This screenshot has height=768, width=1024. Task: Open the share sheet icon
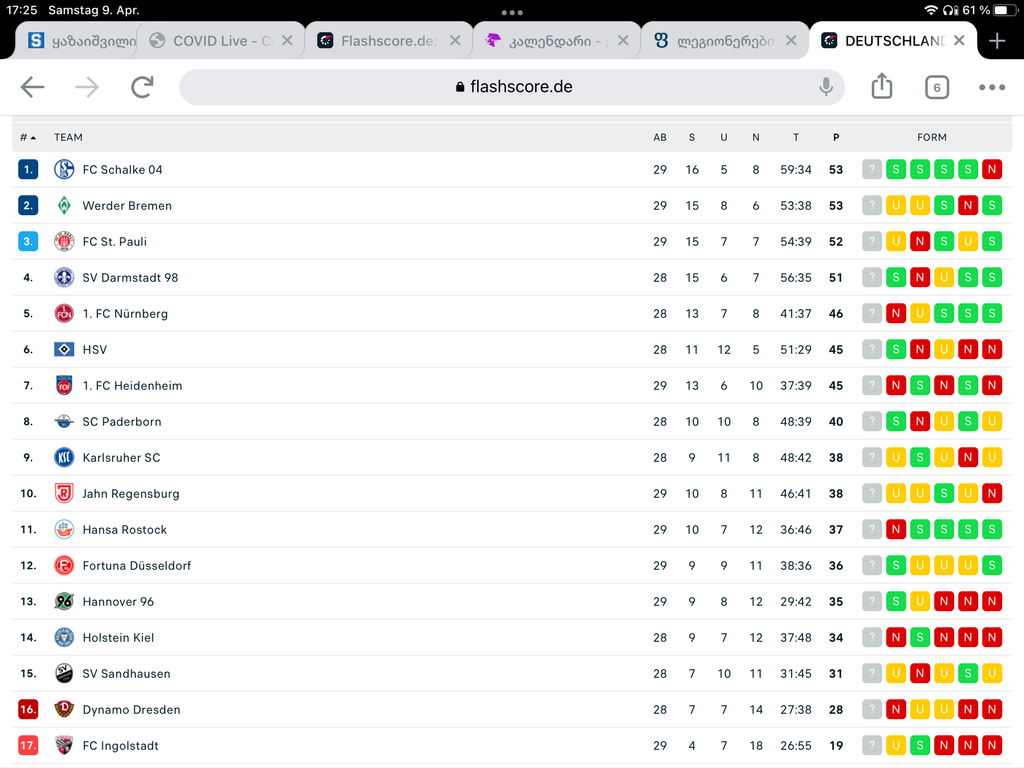coord(881,87)
